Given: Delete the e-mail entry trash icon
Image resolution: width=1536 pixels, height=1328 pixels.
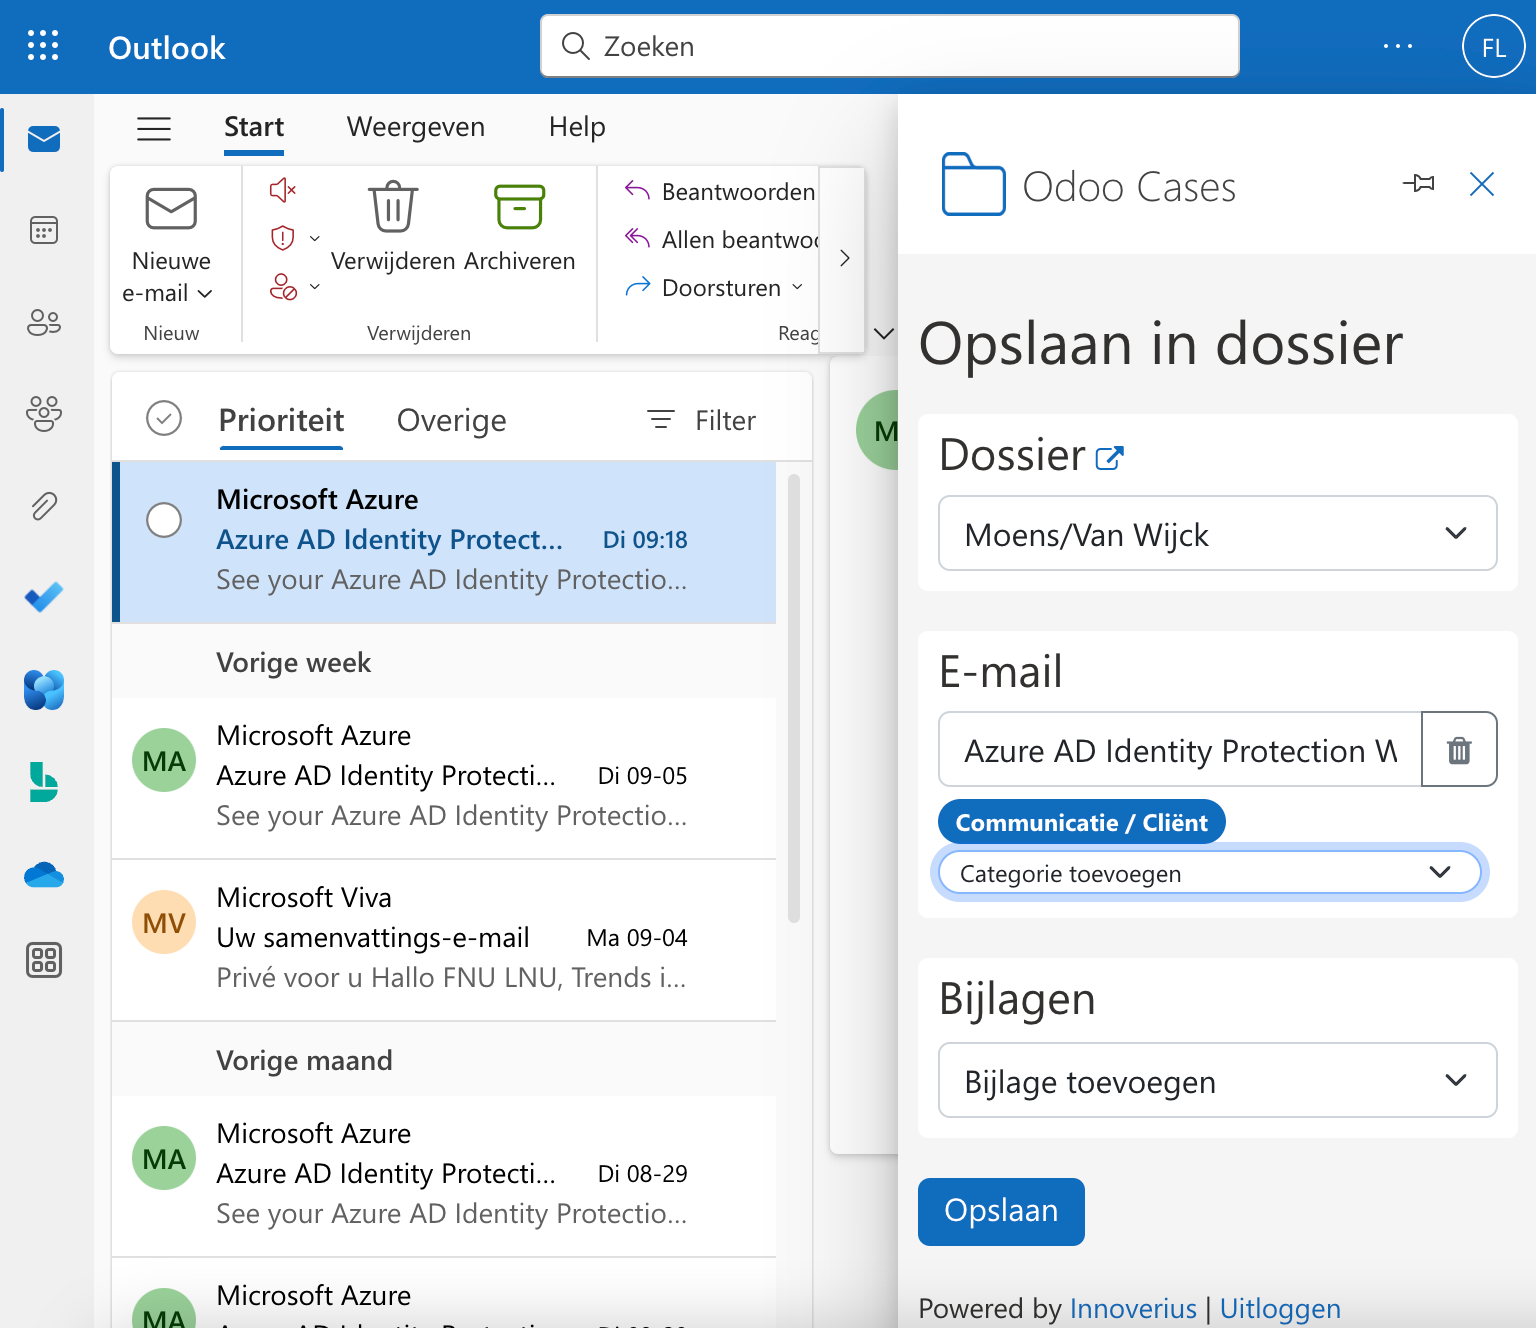Looking at the screenshot, I should [1459, 750].
